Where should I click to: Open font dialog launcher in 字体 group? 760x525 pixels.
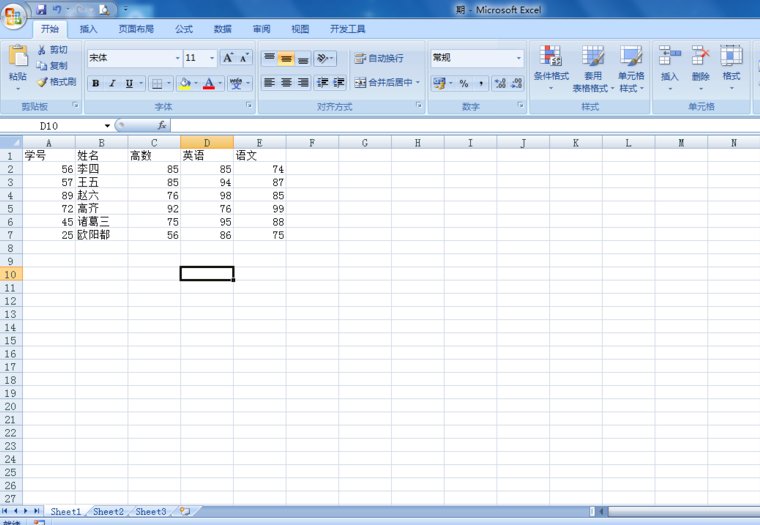click(249, 105)
